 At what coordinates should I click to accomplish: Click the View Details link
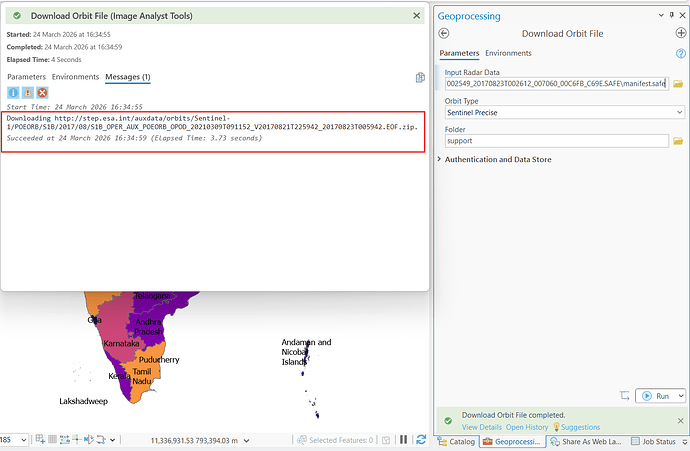point(481,427)
